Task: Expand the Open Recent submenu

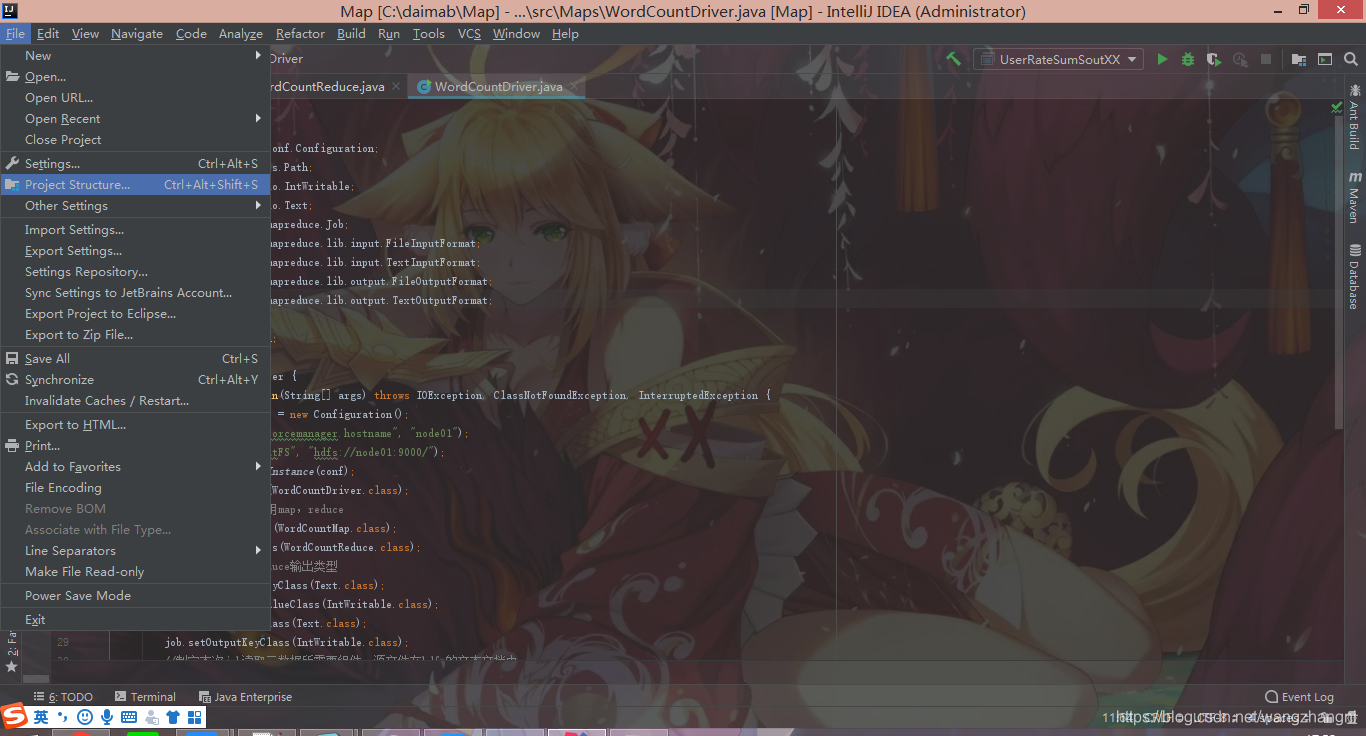Action: 135,119
